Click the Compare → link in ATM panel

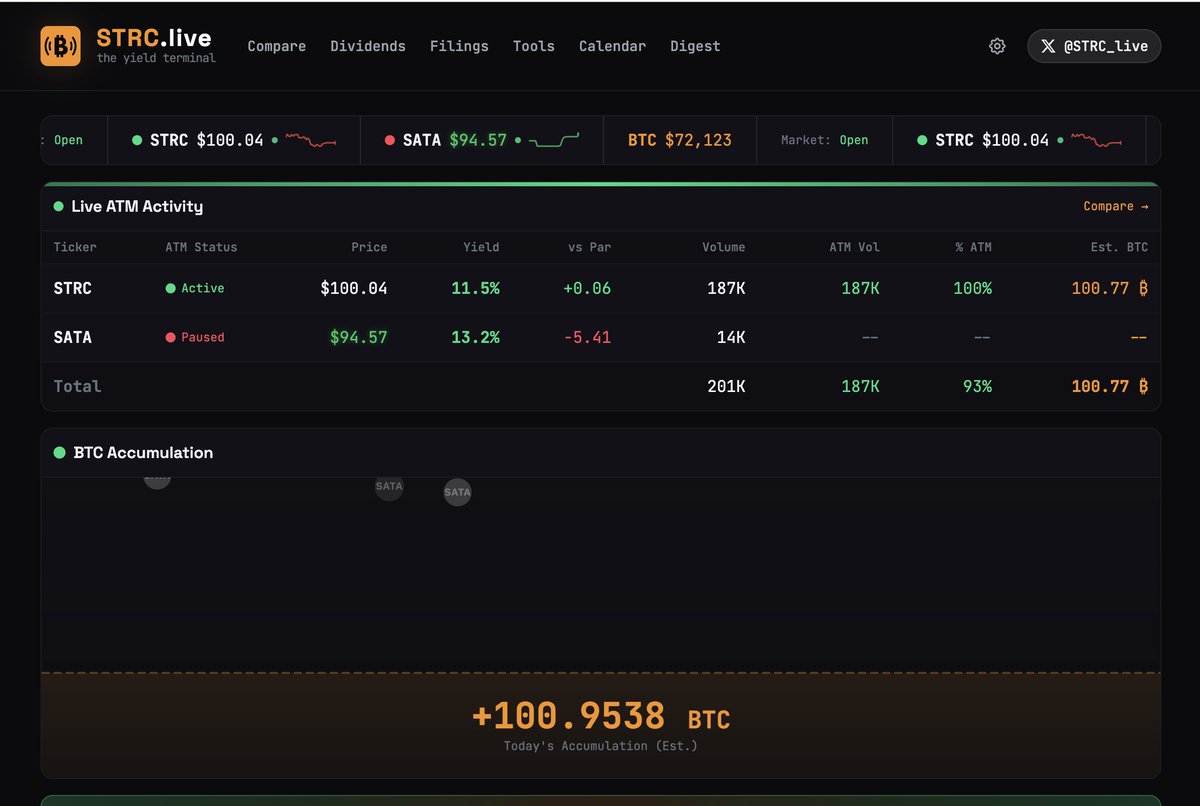point(1116,206)
